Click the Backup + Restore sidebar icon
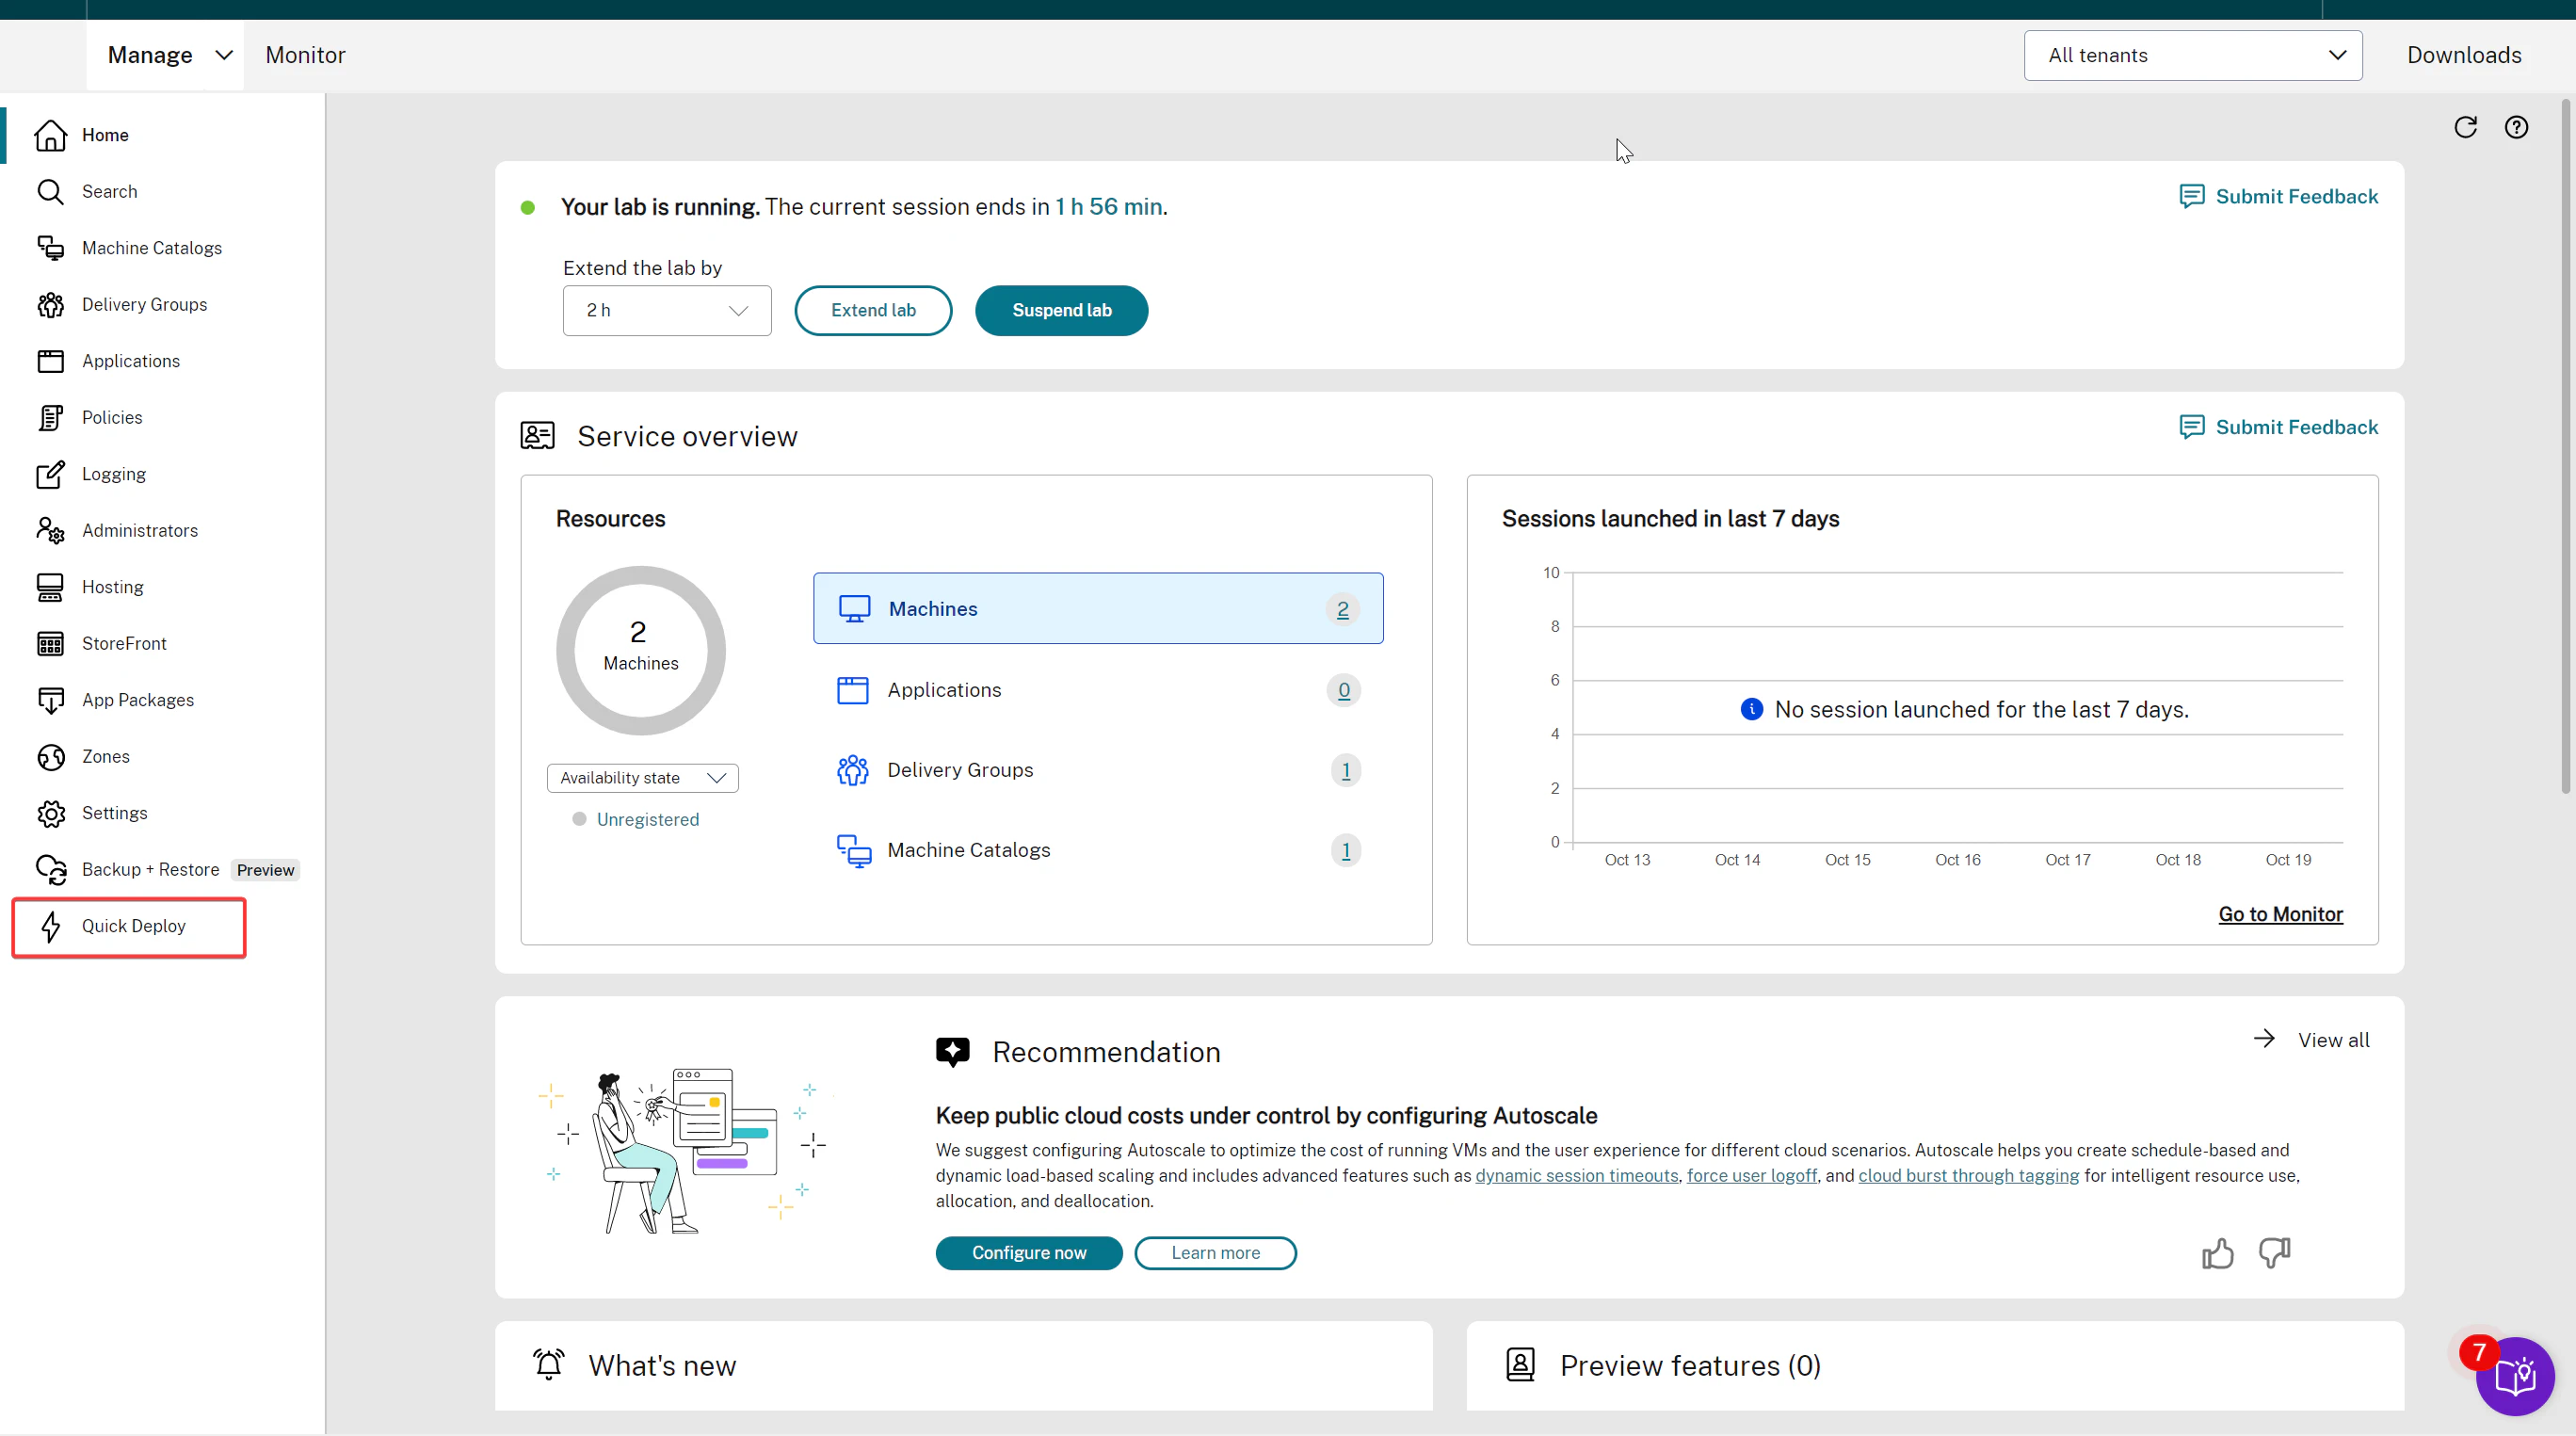Image resolution: width=2576 pixels, height=1436 pixels. pyautogui.click(x=50, y=868)
